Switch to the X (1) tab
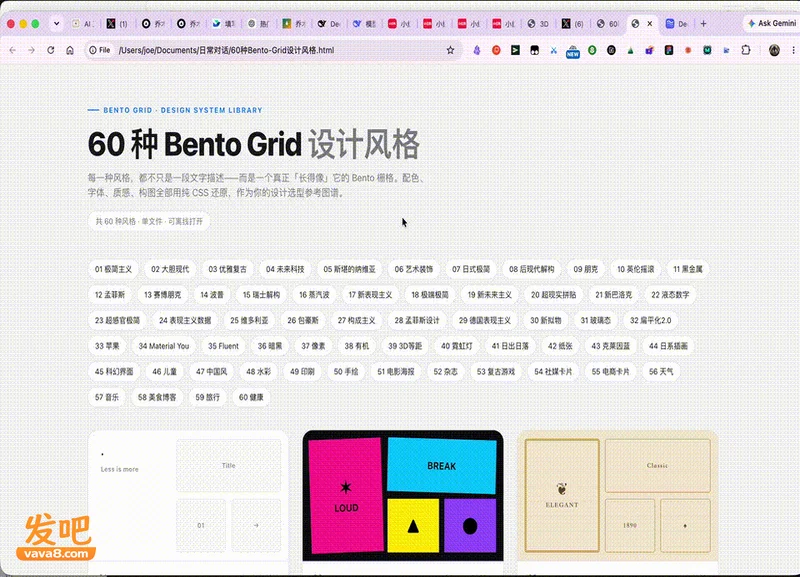This screenshot has width=800, height=577. [117, 23]
